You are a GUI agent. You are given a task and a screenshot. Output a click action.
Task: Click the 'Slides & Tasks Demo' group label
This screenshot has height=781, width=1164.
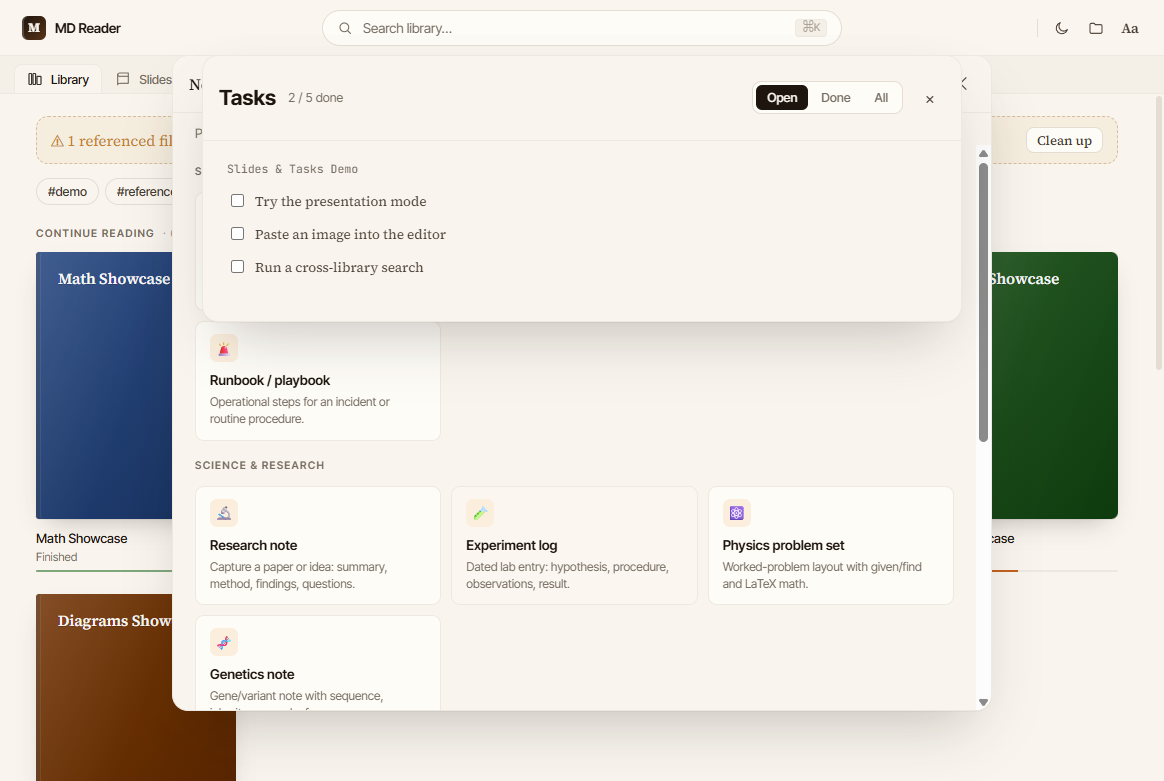292,169
